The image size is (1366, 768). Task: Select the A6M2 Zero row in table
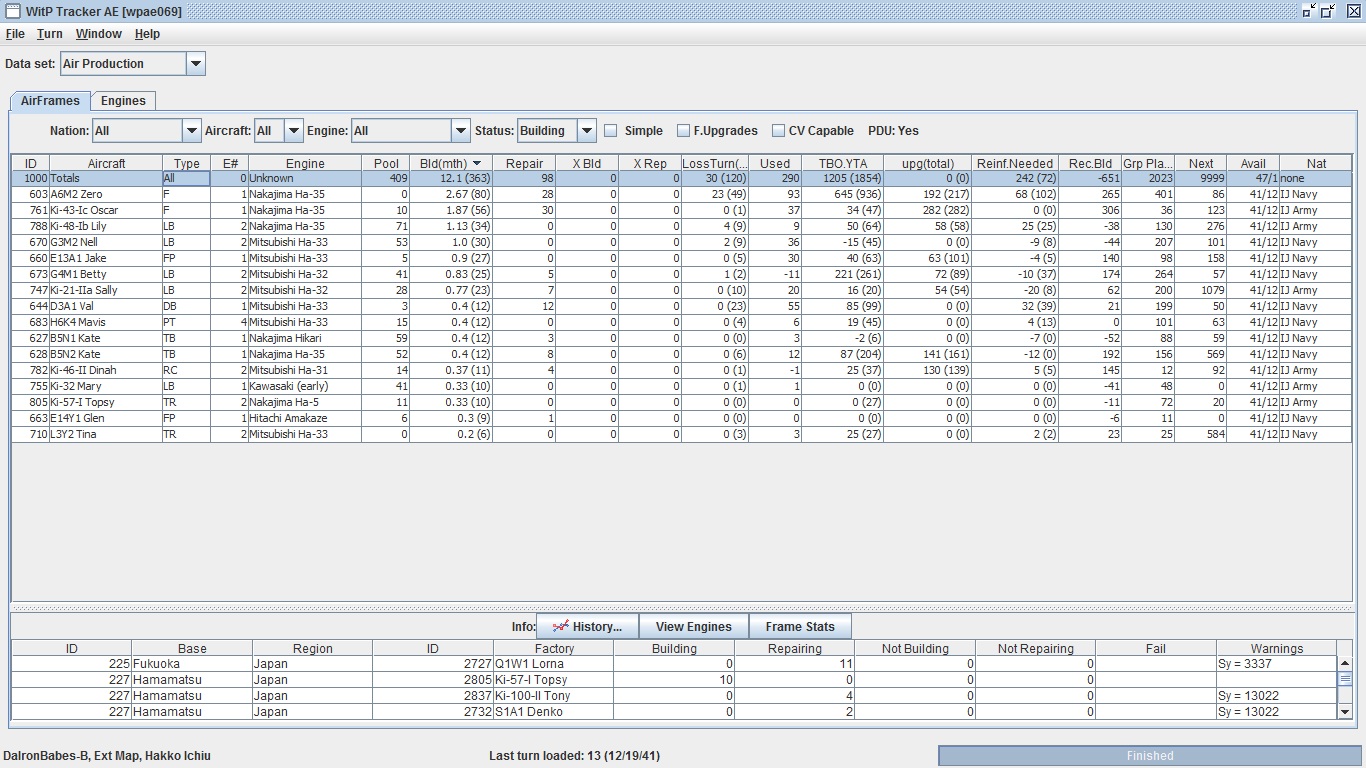click(105, 194)
